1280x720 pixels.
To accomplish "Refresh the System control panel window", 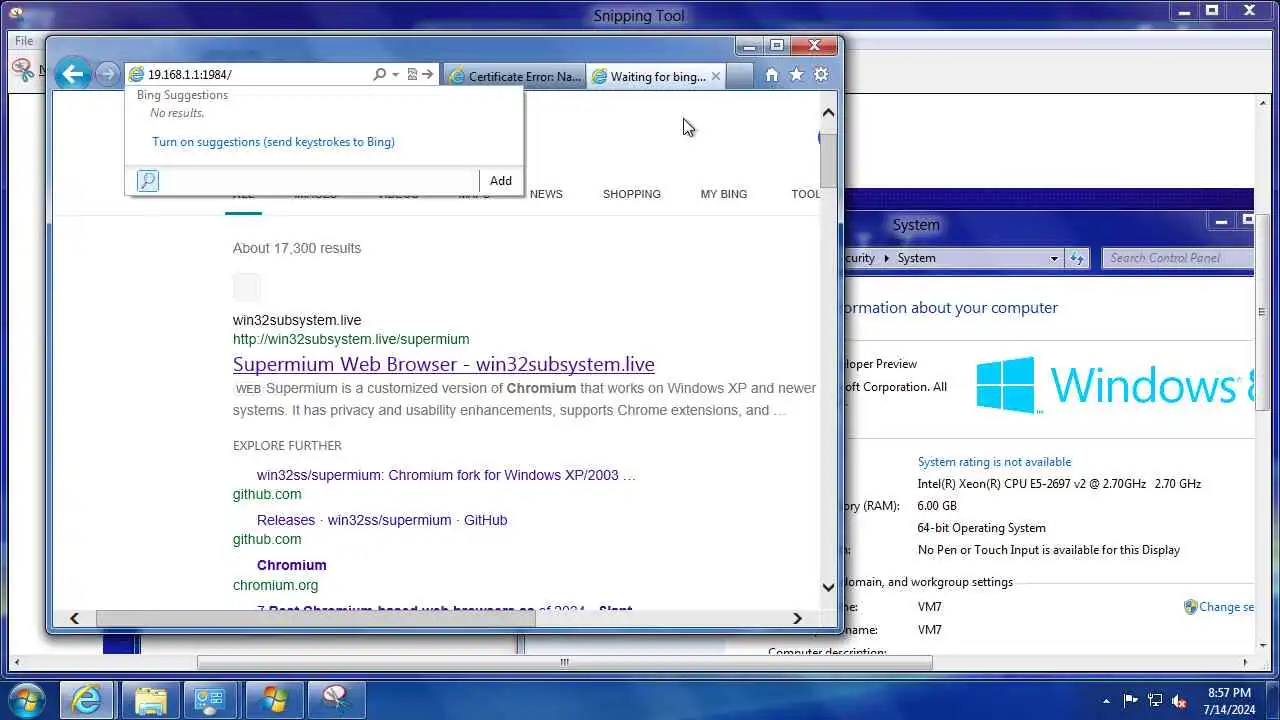I will point(1077,258).
